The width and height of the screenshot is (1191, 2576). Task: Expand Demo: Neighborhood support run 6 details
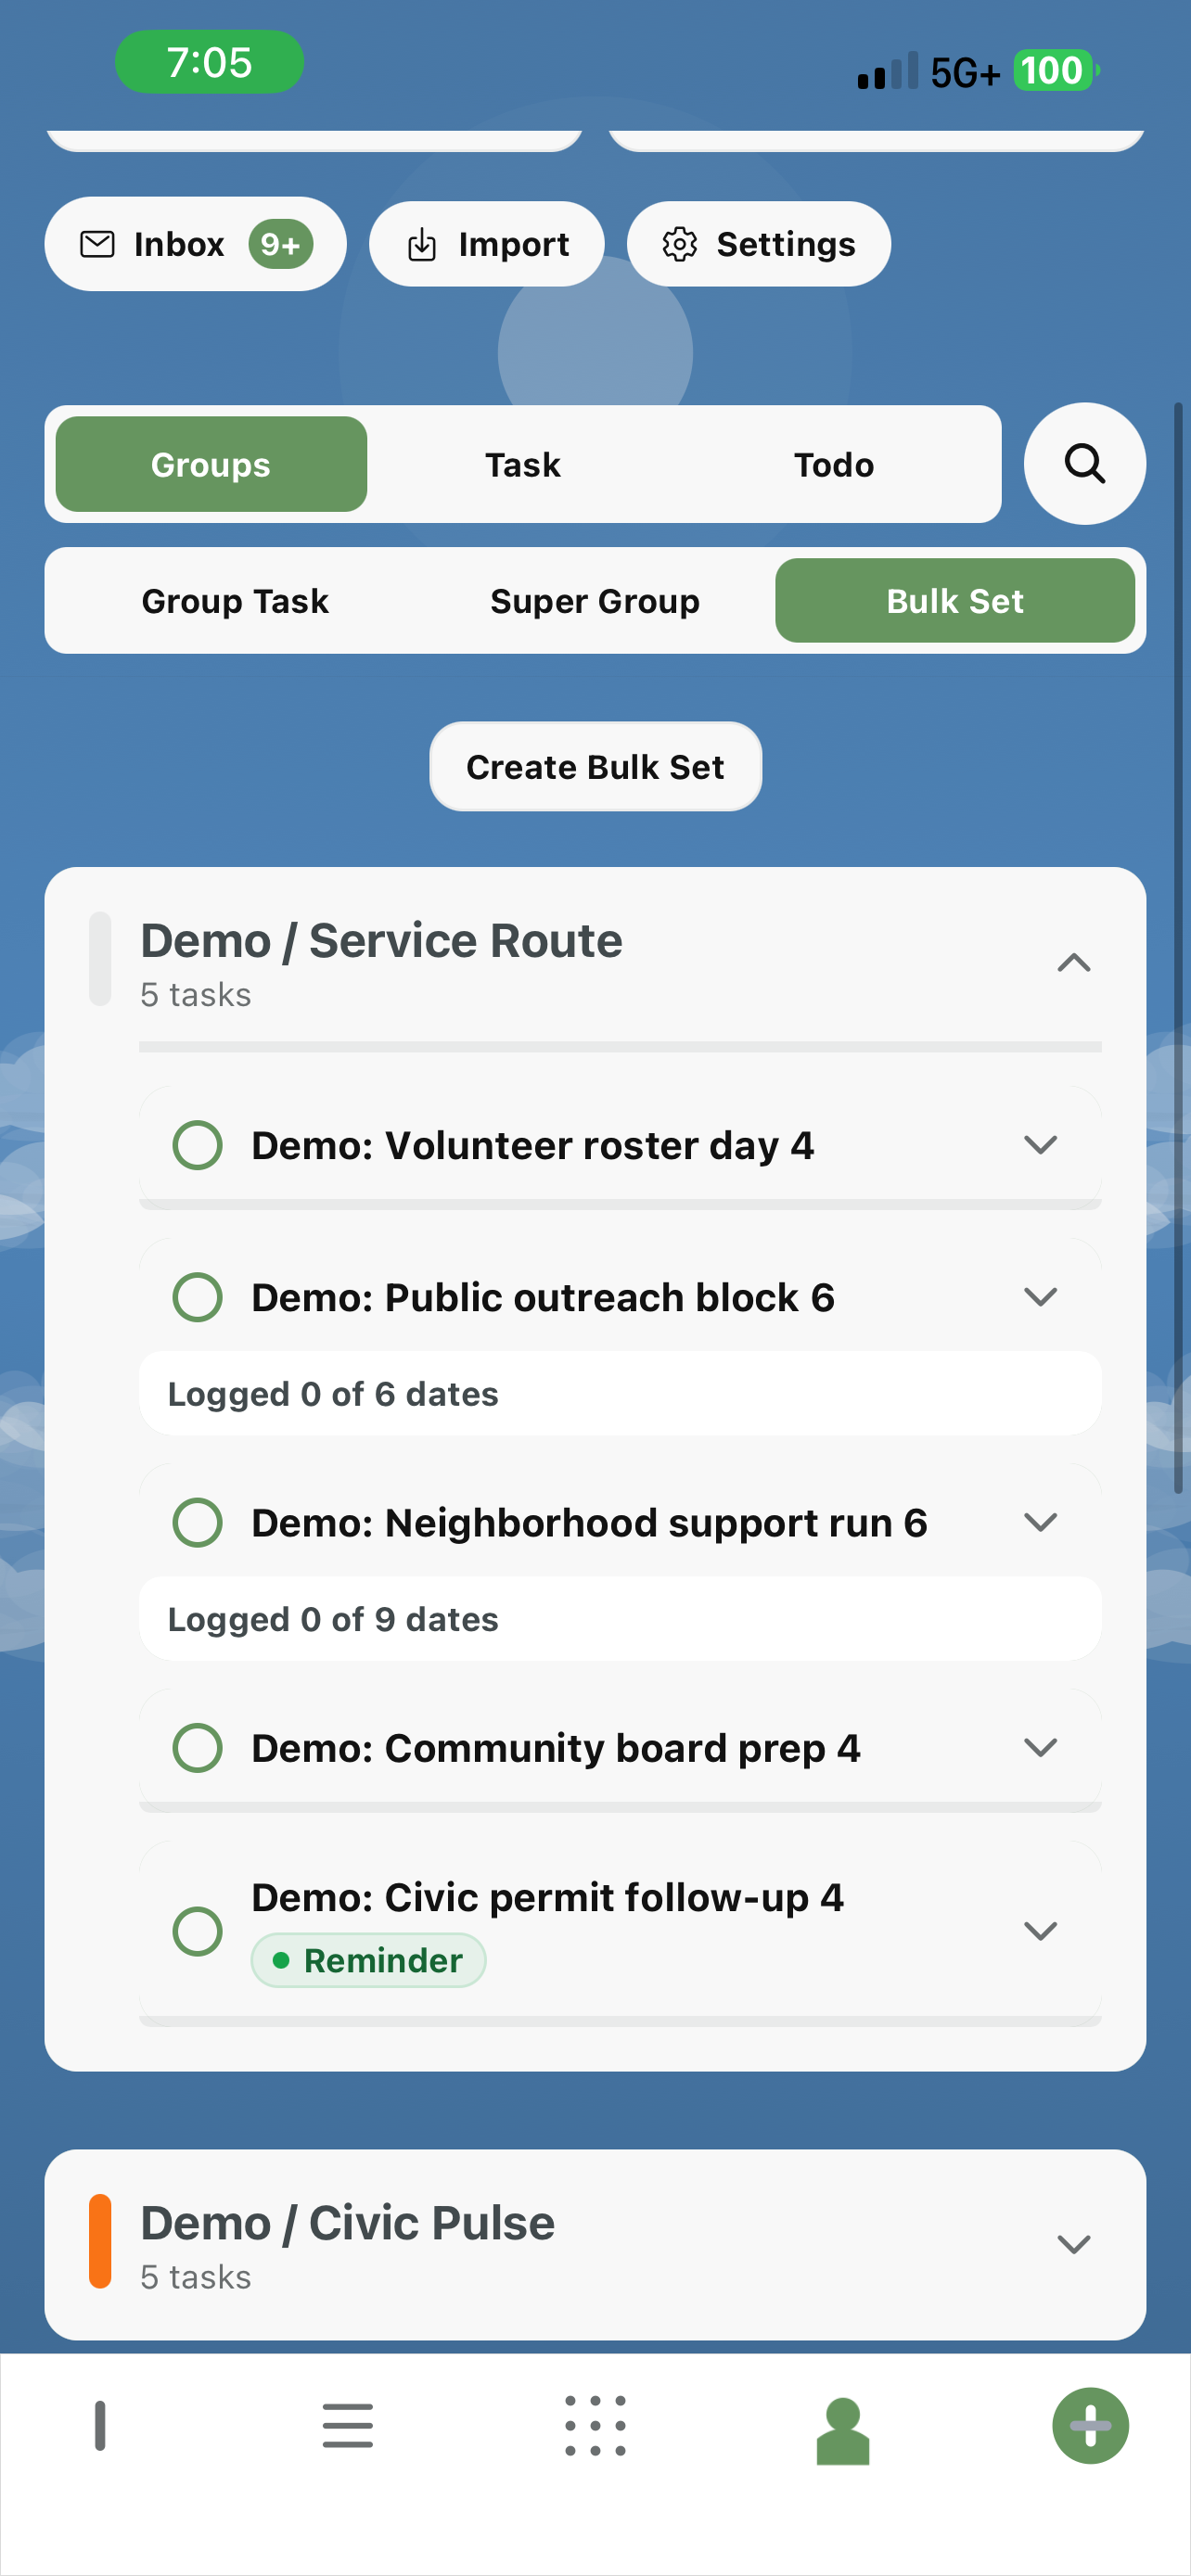pyautogui.click(x=1040, y=1523)
